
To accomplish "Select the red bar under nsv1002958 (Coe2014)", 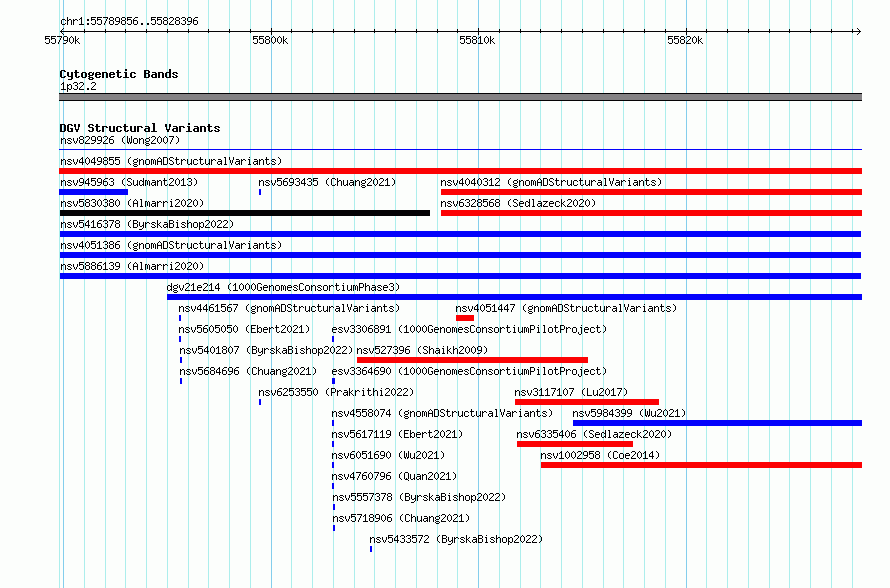I will 701,465.
